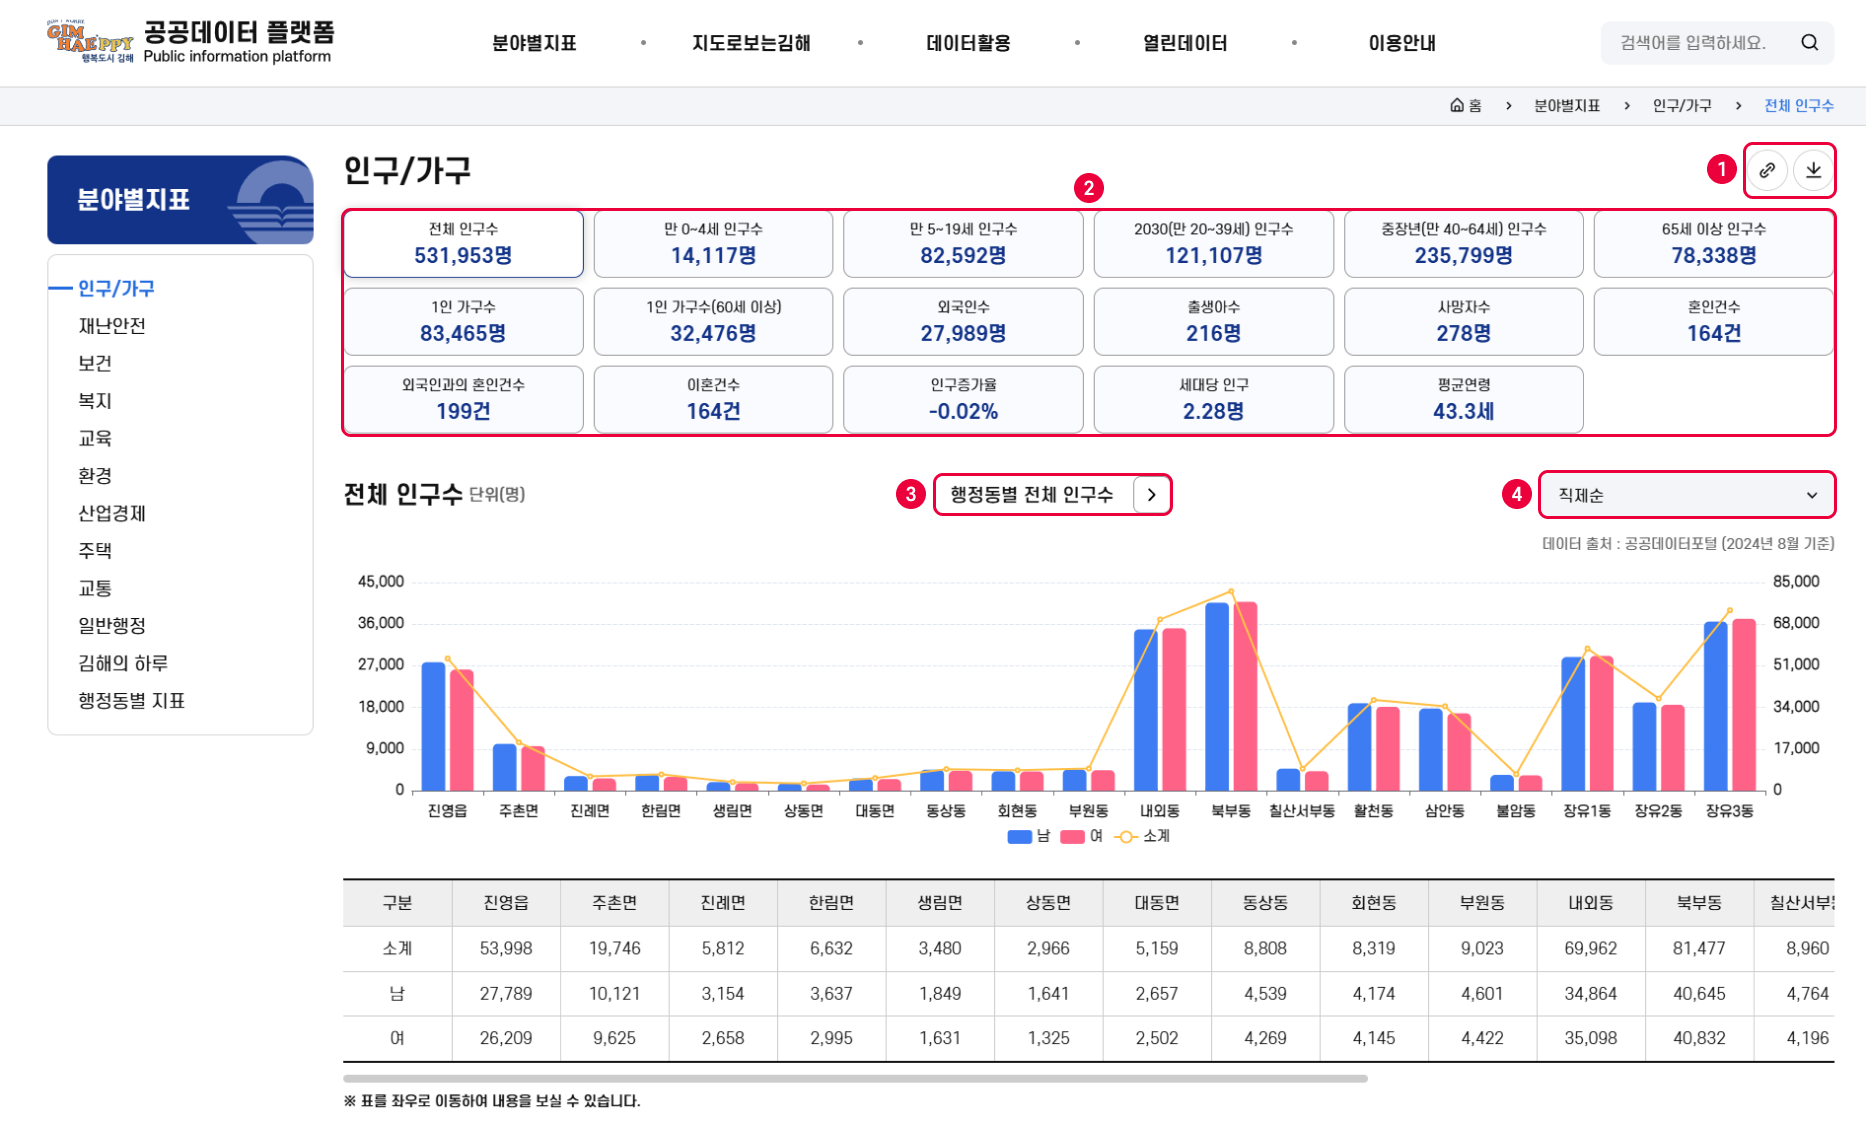
Task: Select 인구/가구 in the sidebar
Action: coord(116,288)
